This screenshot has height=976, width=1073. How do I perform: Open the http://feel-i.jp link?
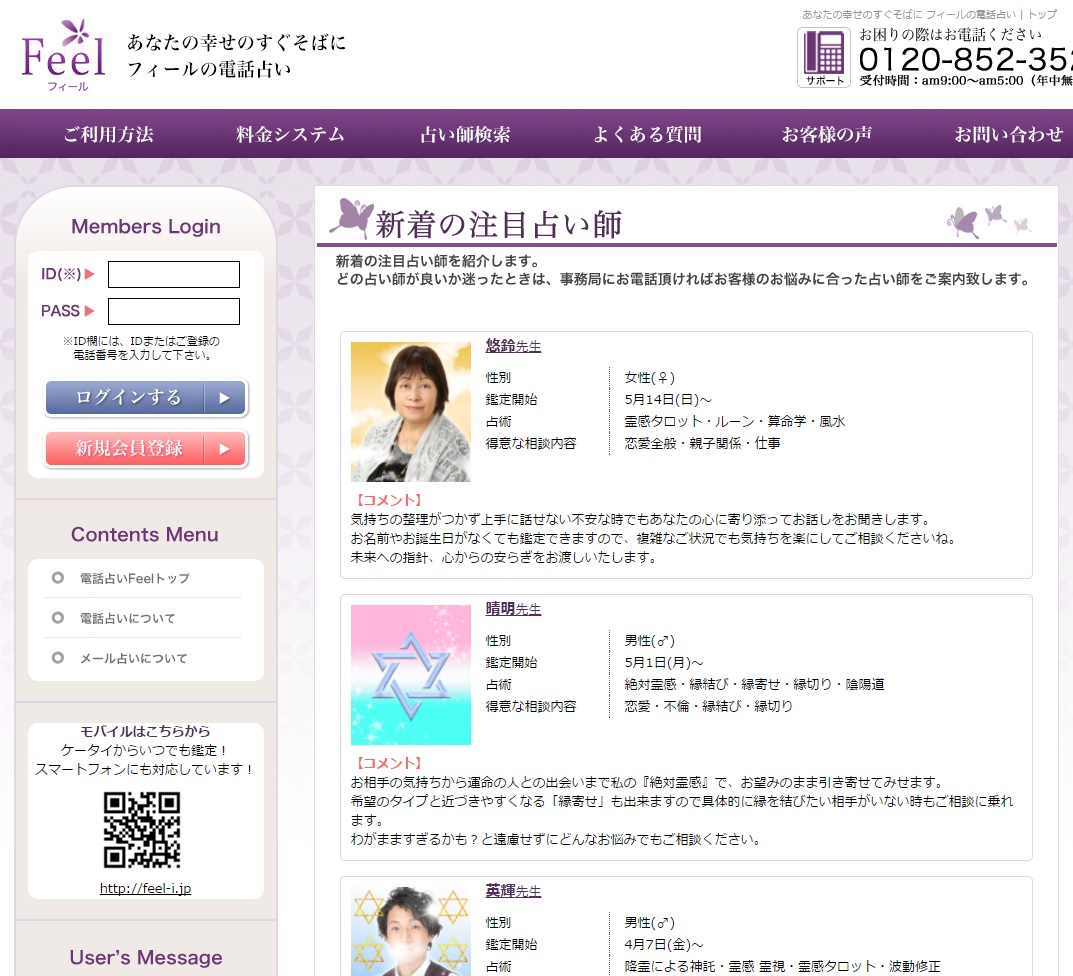pos(145,888)
